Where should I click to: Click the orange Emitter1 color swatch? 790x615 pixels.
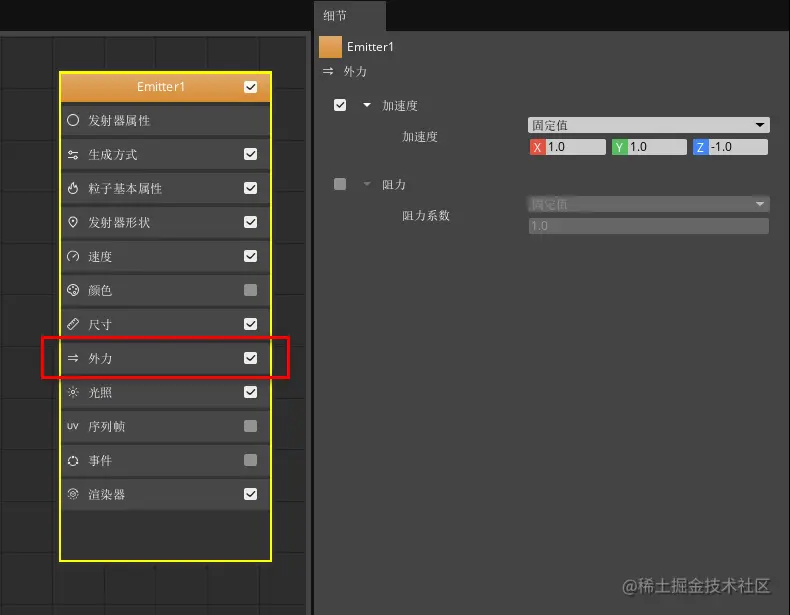tap(331, 47)
